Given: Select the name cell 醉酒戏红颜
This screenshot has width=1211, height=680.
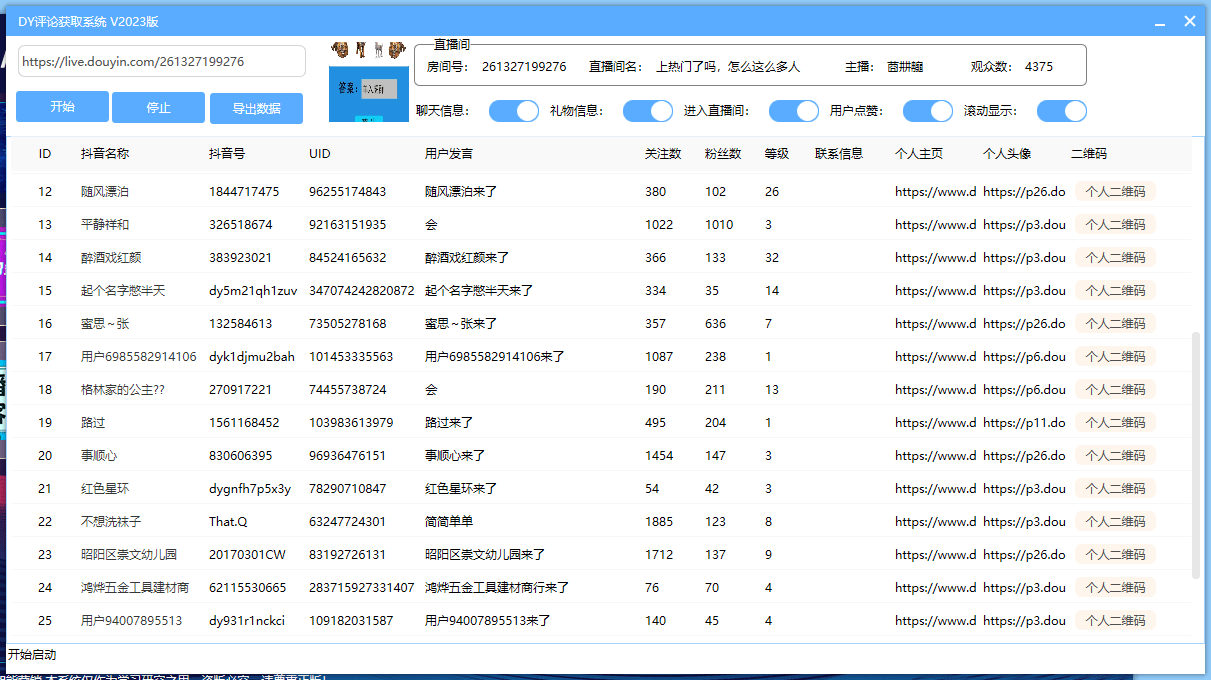Looking at the screenshot, I should 111,257.
